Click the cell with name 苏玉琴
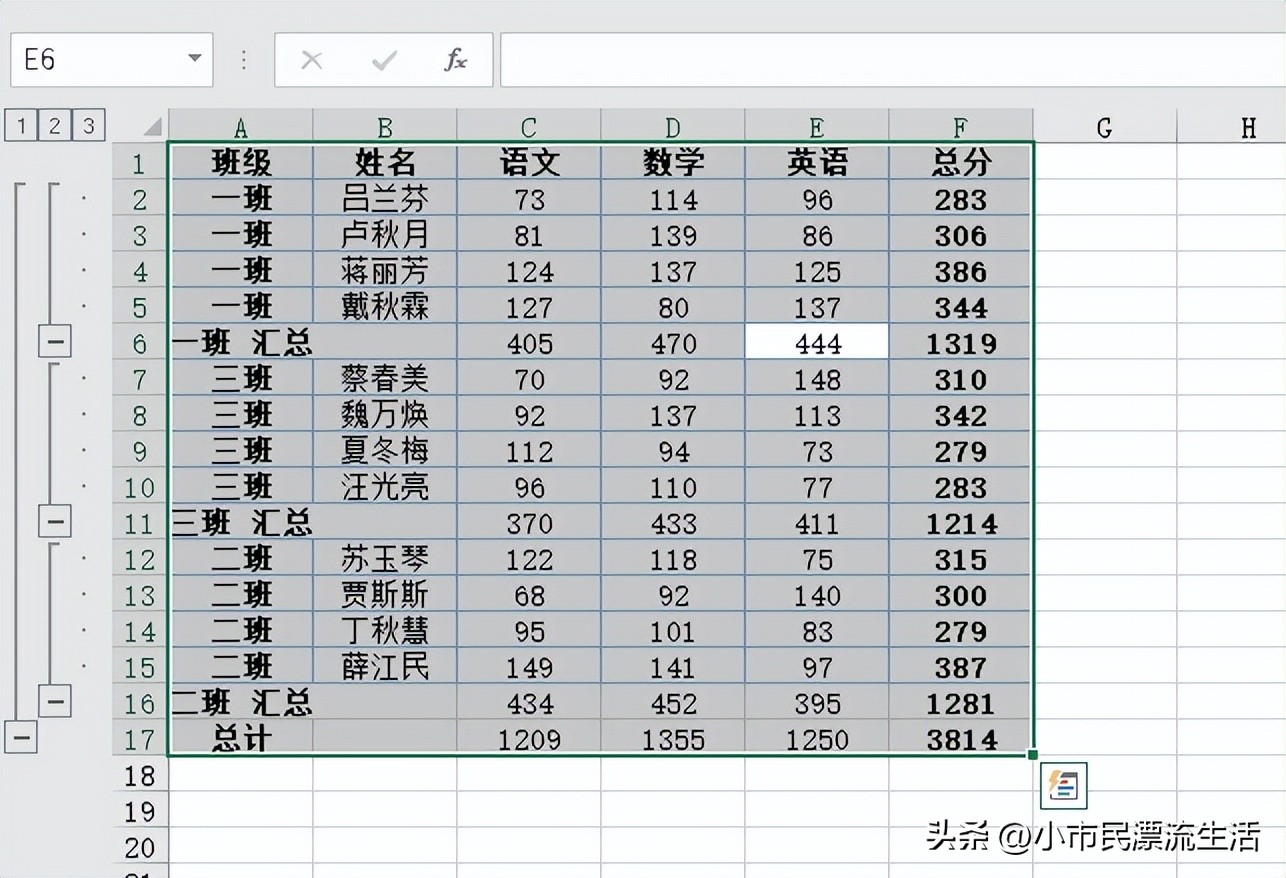Viewport: 1286px width, 878px height. point(385,559)
